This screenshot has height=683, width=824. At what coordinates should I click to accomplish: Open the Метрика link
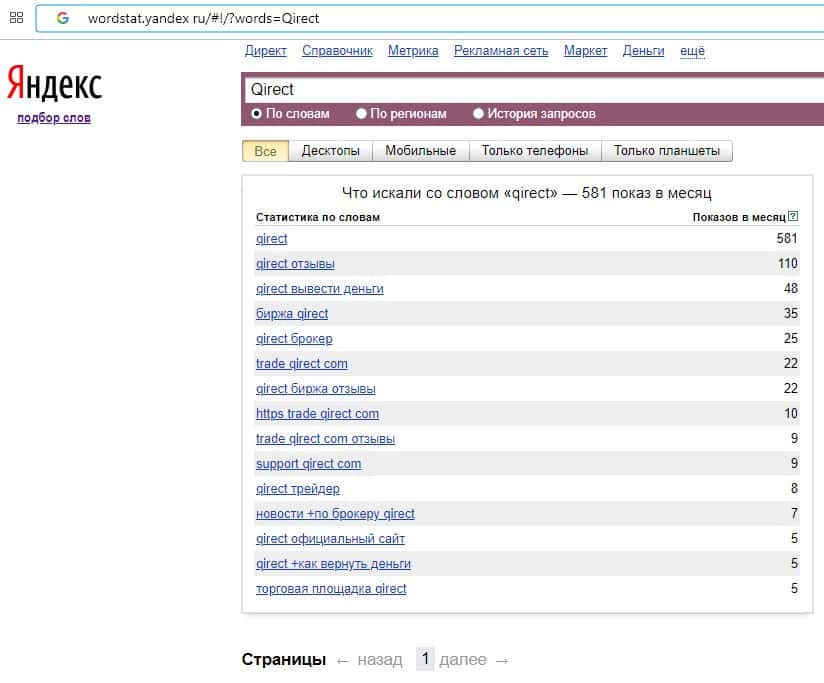[x=413, y=51]
